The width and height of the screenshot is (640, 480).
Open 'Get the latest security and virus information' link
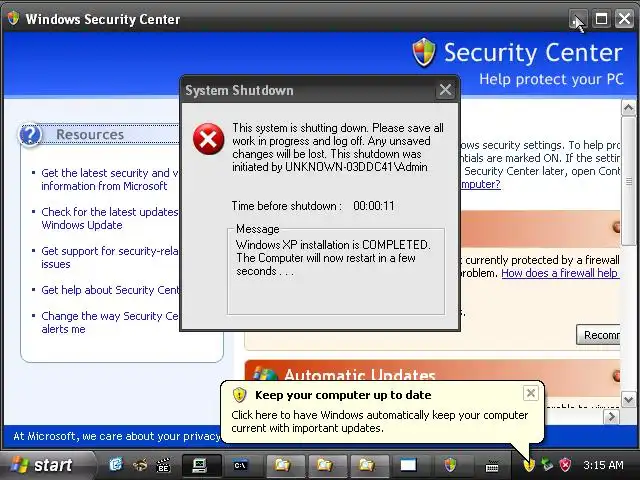click(x=109, y=179)
